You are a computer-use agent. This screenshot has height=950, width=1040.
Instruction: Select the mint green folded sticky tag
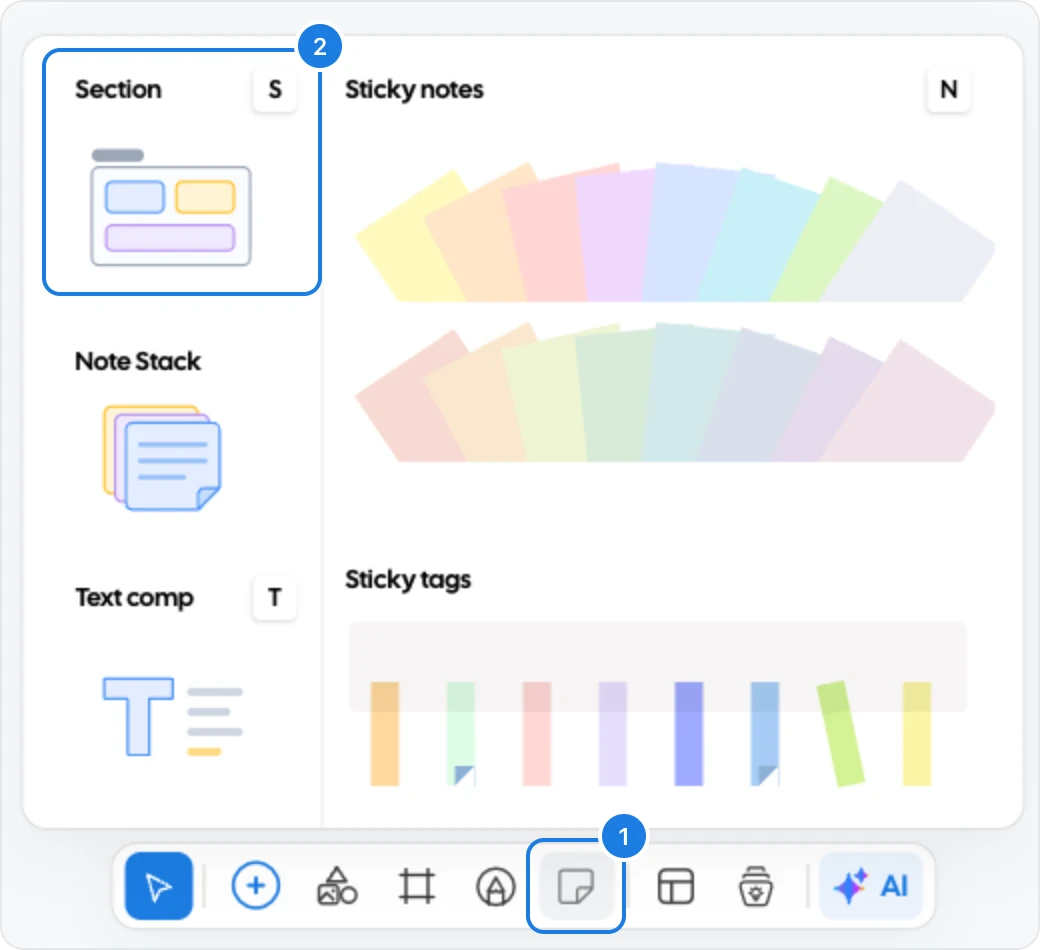pos(461,733)
